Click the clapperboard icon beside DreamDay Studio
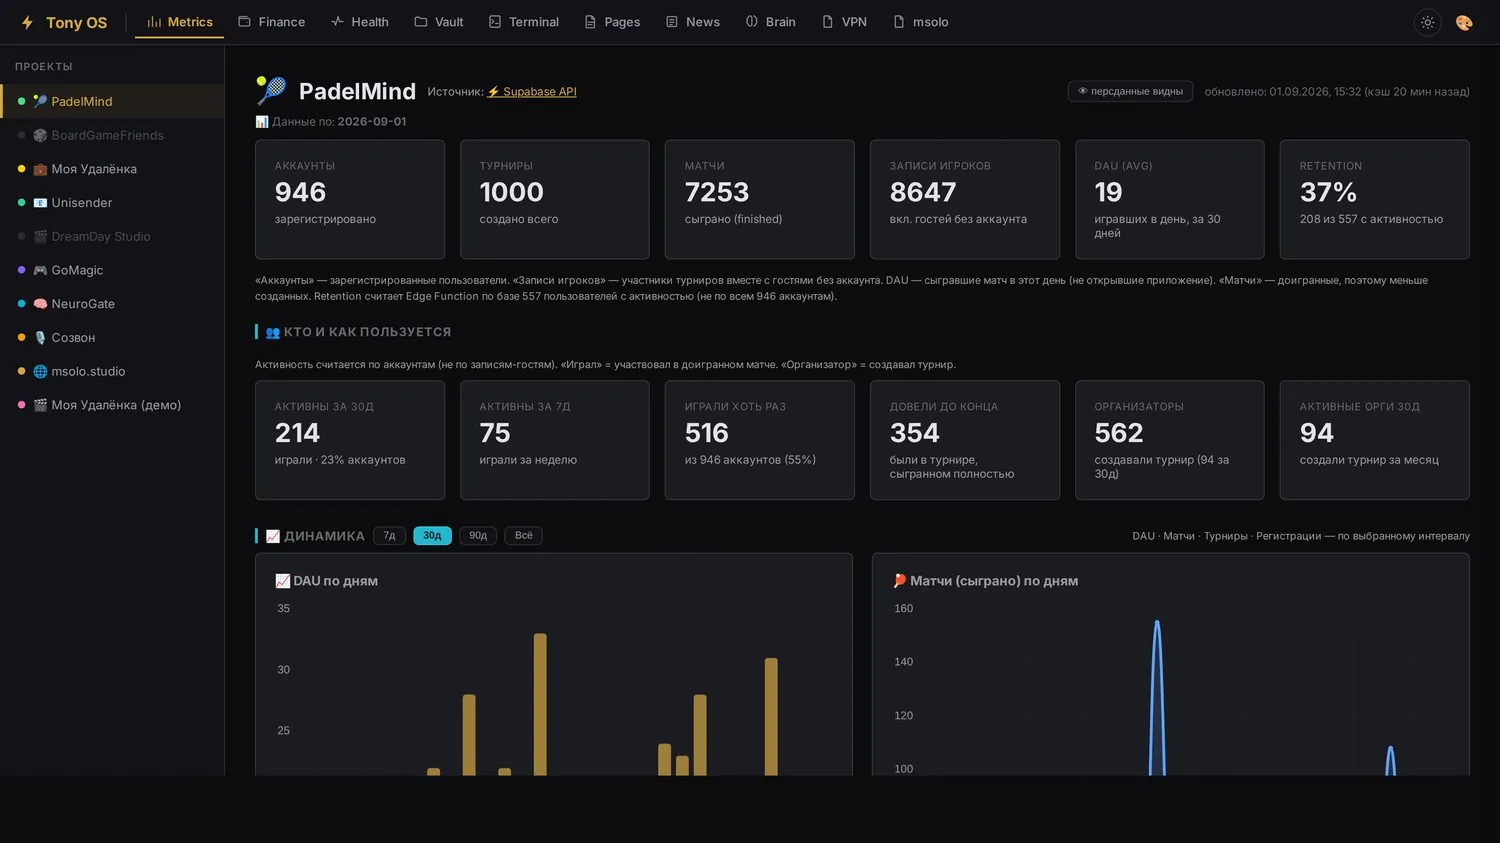1500x843 pixels. pyautogui.click(x=40, y=237)
